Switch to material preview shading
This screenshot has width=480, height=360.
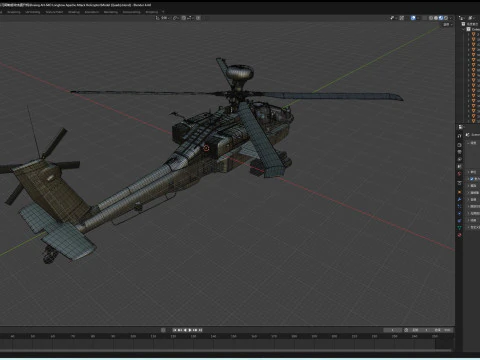click(x=441, y=18)
